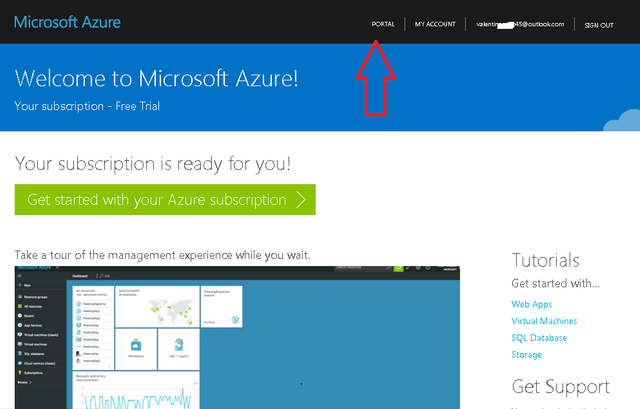Viewport: 640px width, 409px height.
Task: Open the Storage tutorial link
Action: (x=526, y=355)
